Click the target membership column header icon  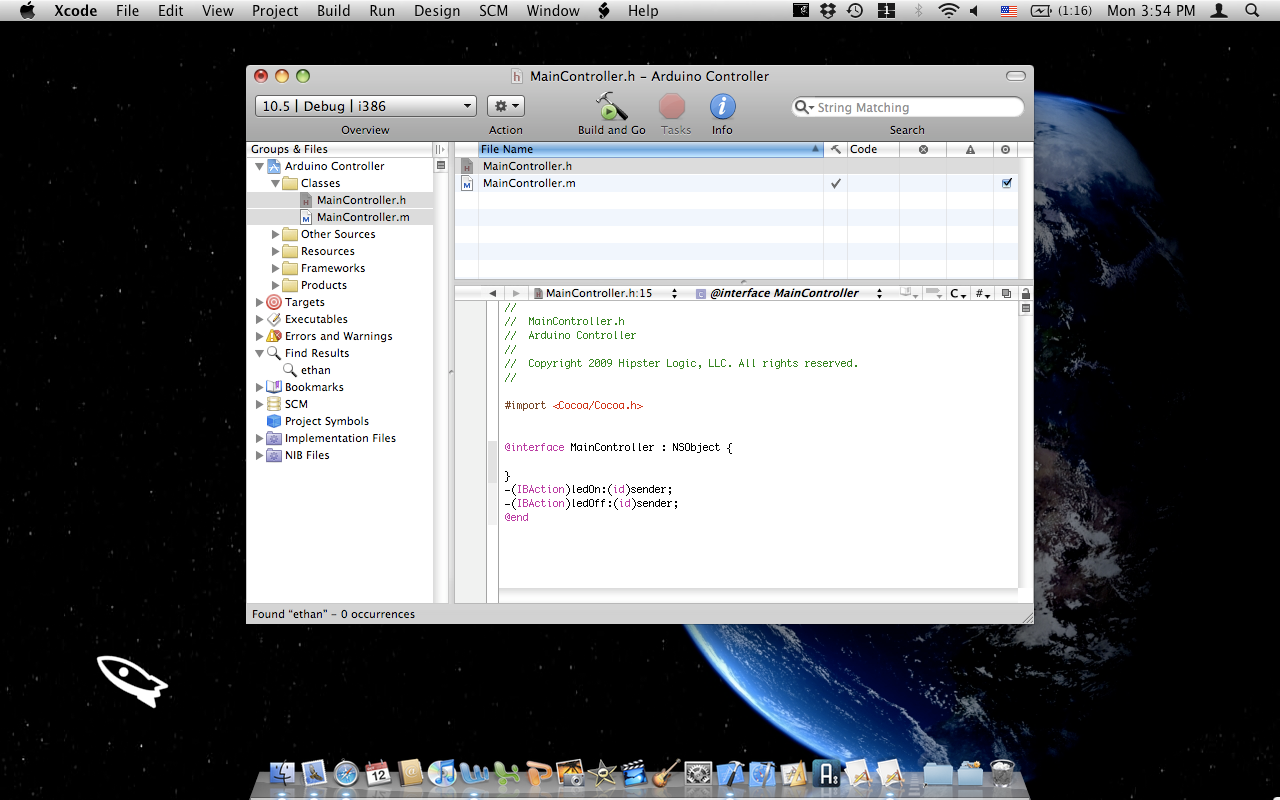point(1006,149)
